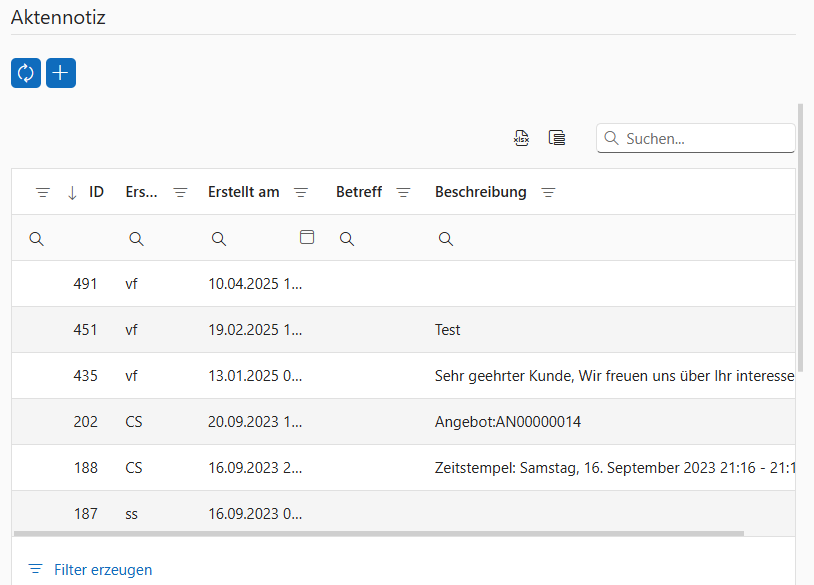The height and width of the screenshot is (585, 814).
Task: Click filter operation icon under Erstellt am
Action: 219,239
